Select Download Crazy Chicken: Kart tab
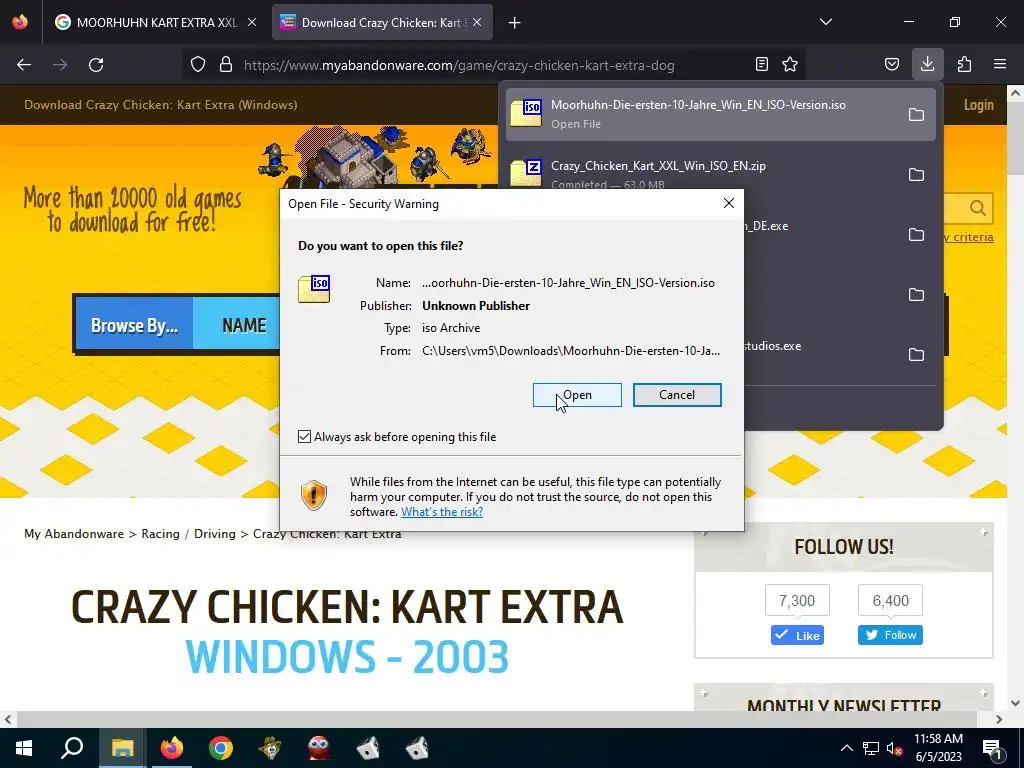The image size is (1024, 768). (382, 22)
